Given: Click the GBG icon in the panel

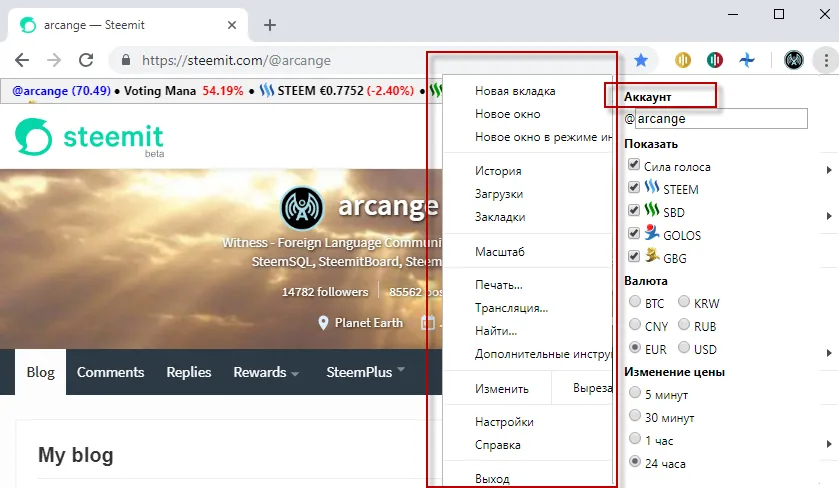Looking at the screenshot, I should pyautogui.click(x=652, y=255).
